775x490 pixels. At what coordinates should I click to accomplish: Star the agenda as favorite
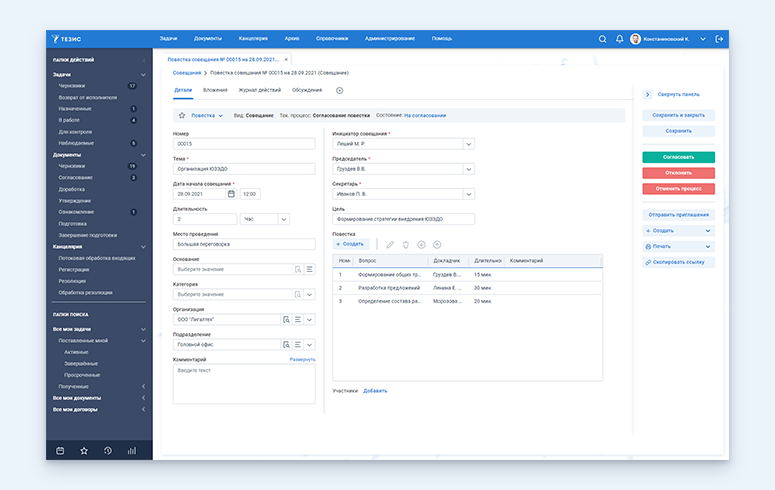(181, 116)
